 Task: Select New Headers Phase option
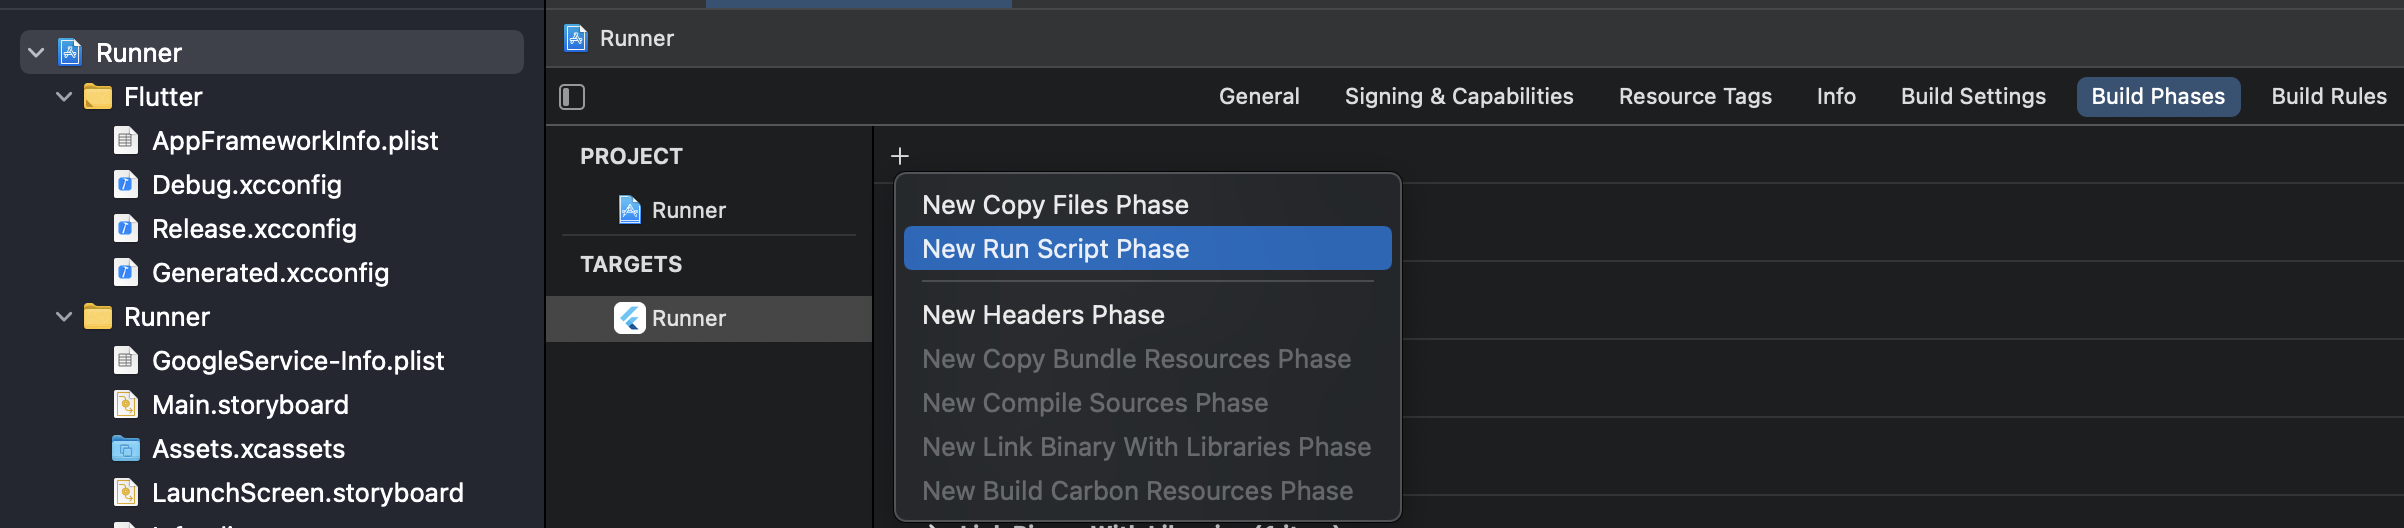[x=1043, y=315]
